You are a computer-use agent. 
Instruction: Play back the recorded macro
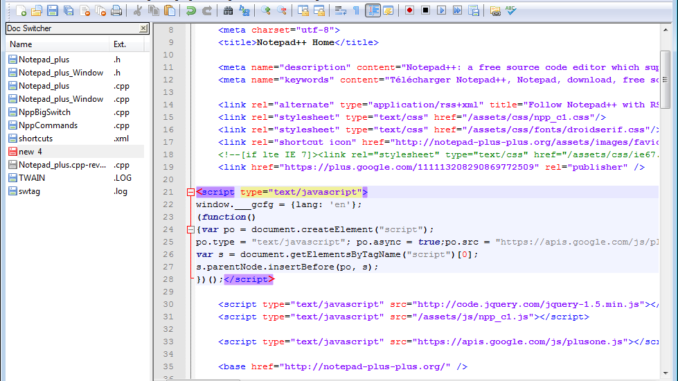click(441, 10)
